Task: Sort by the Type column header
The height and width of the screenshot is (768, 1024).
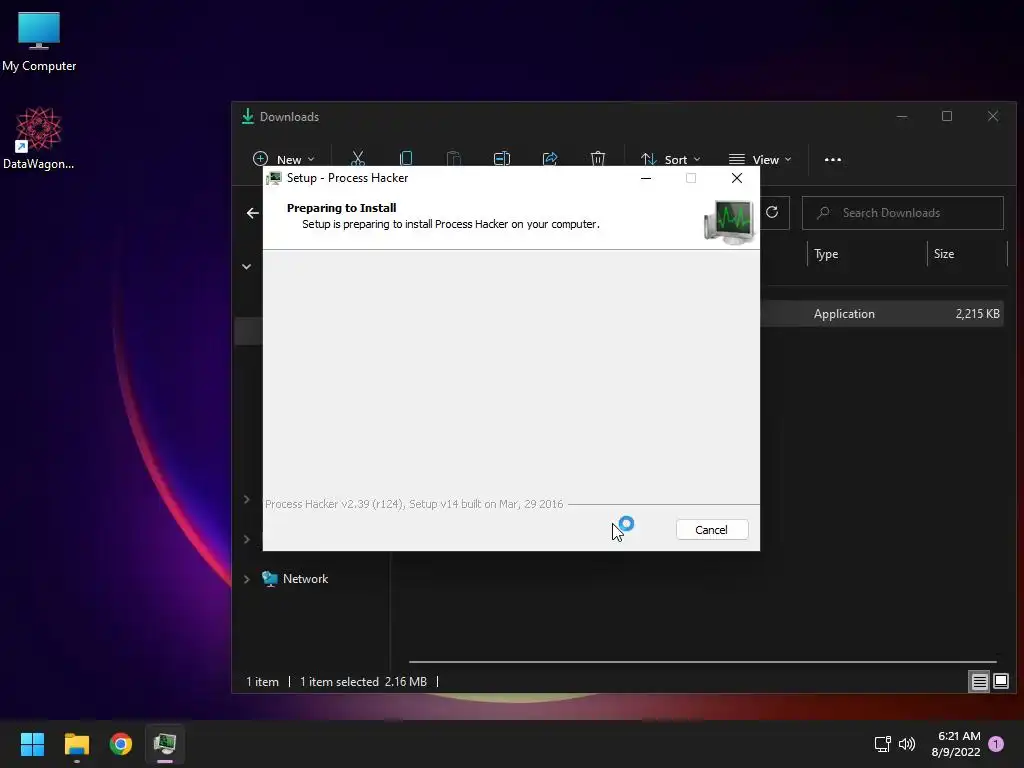Action: coord(867,254)
